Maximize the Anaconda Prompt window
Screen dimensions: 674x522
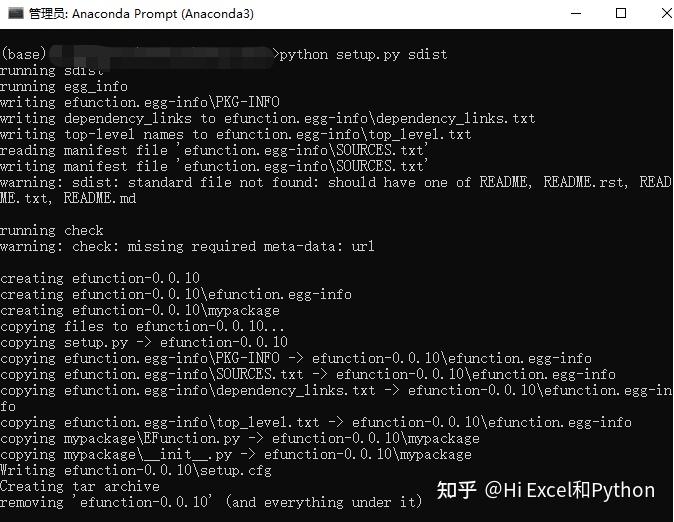(x=621, y=13)
